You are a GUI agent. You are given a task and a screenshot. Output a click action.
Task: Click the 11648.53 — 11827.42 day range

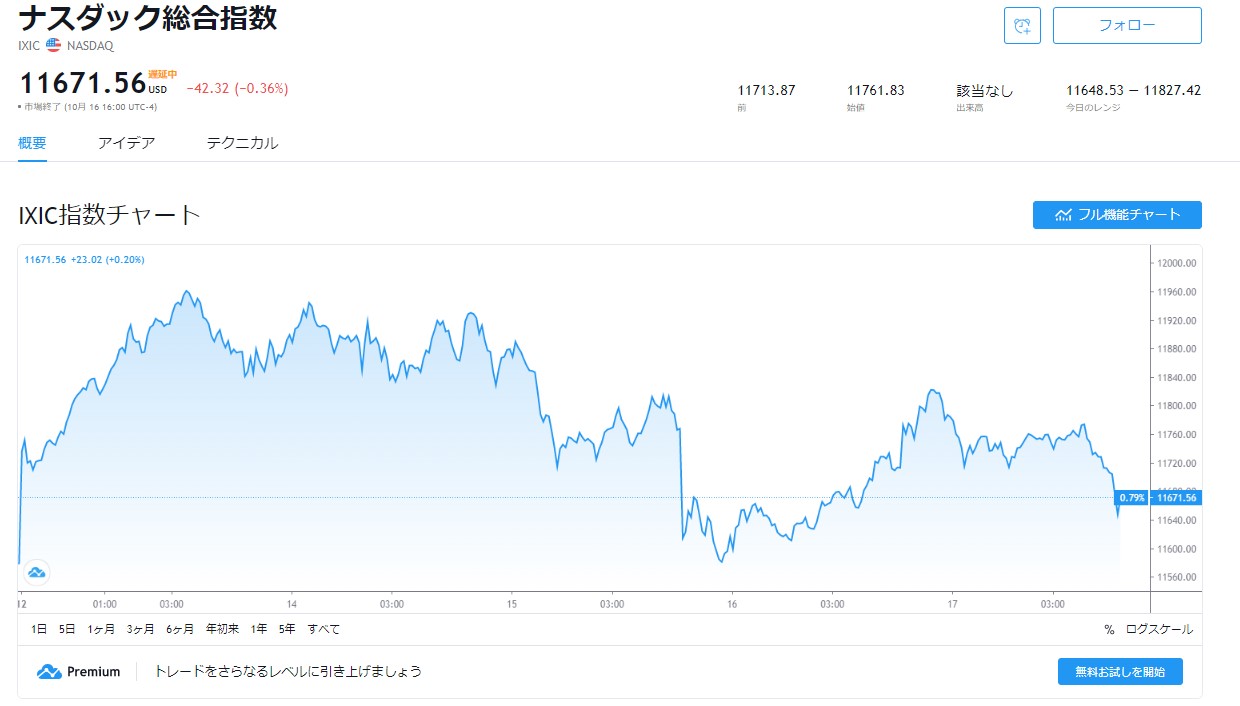(x=1134, y=90)
